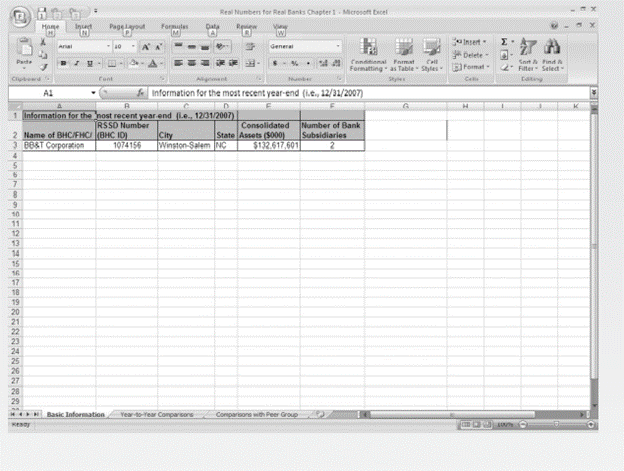Toggle Underline formatting
624x471 pixels.
coord(90,63)
